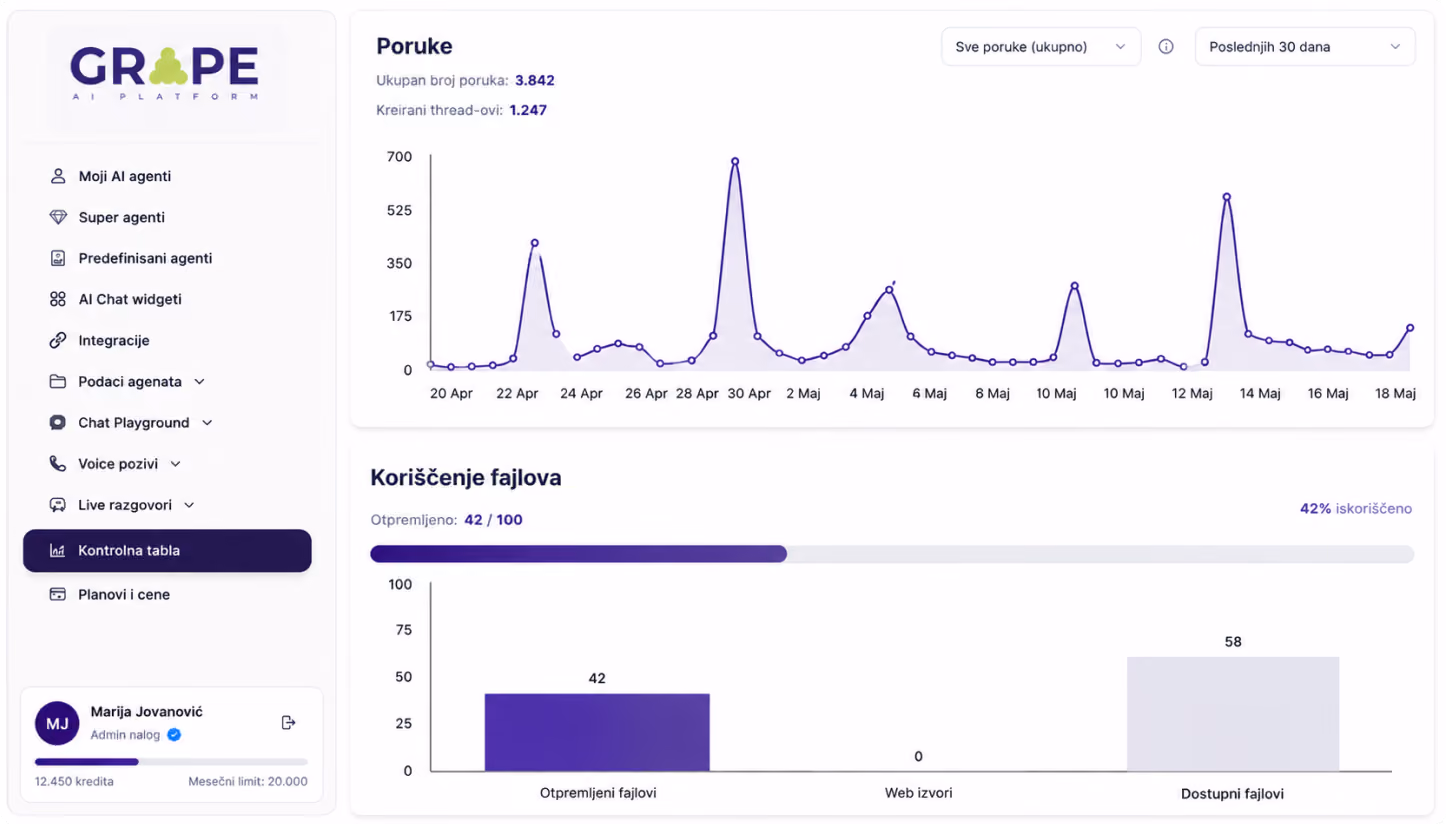The height and width of the screenshot is (824, 1446).
Task: Click the Integracije link icon
Action: pos(58,340)
